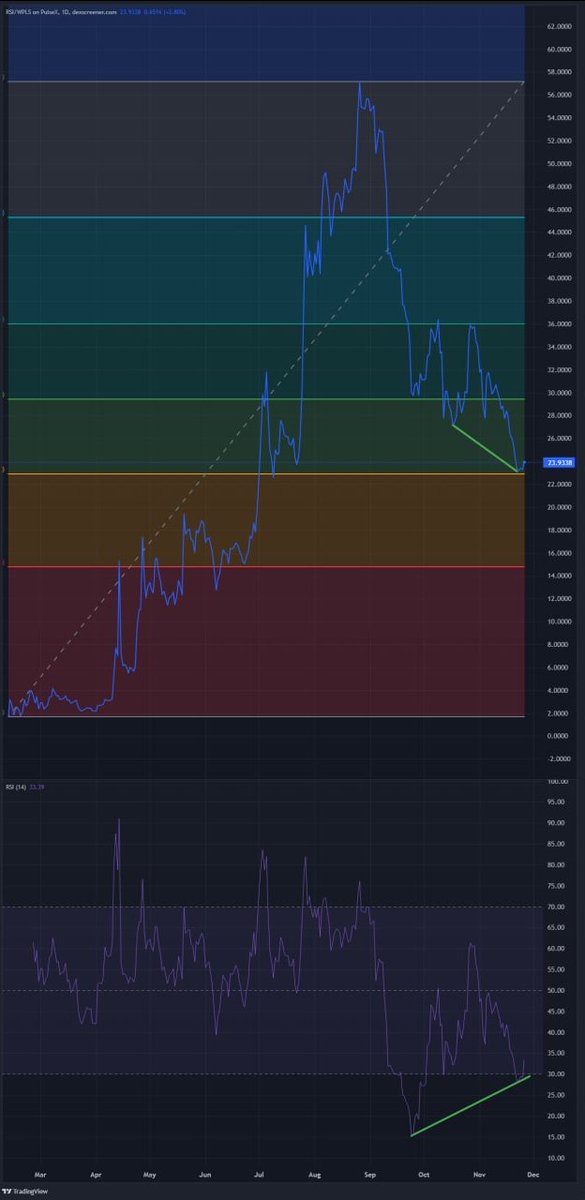Viewport: 585px width, 1200px height.
Task: Select green trend line on RSI pane
Action: 471,1105
